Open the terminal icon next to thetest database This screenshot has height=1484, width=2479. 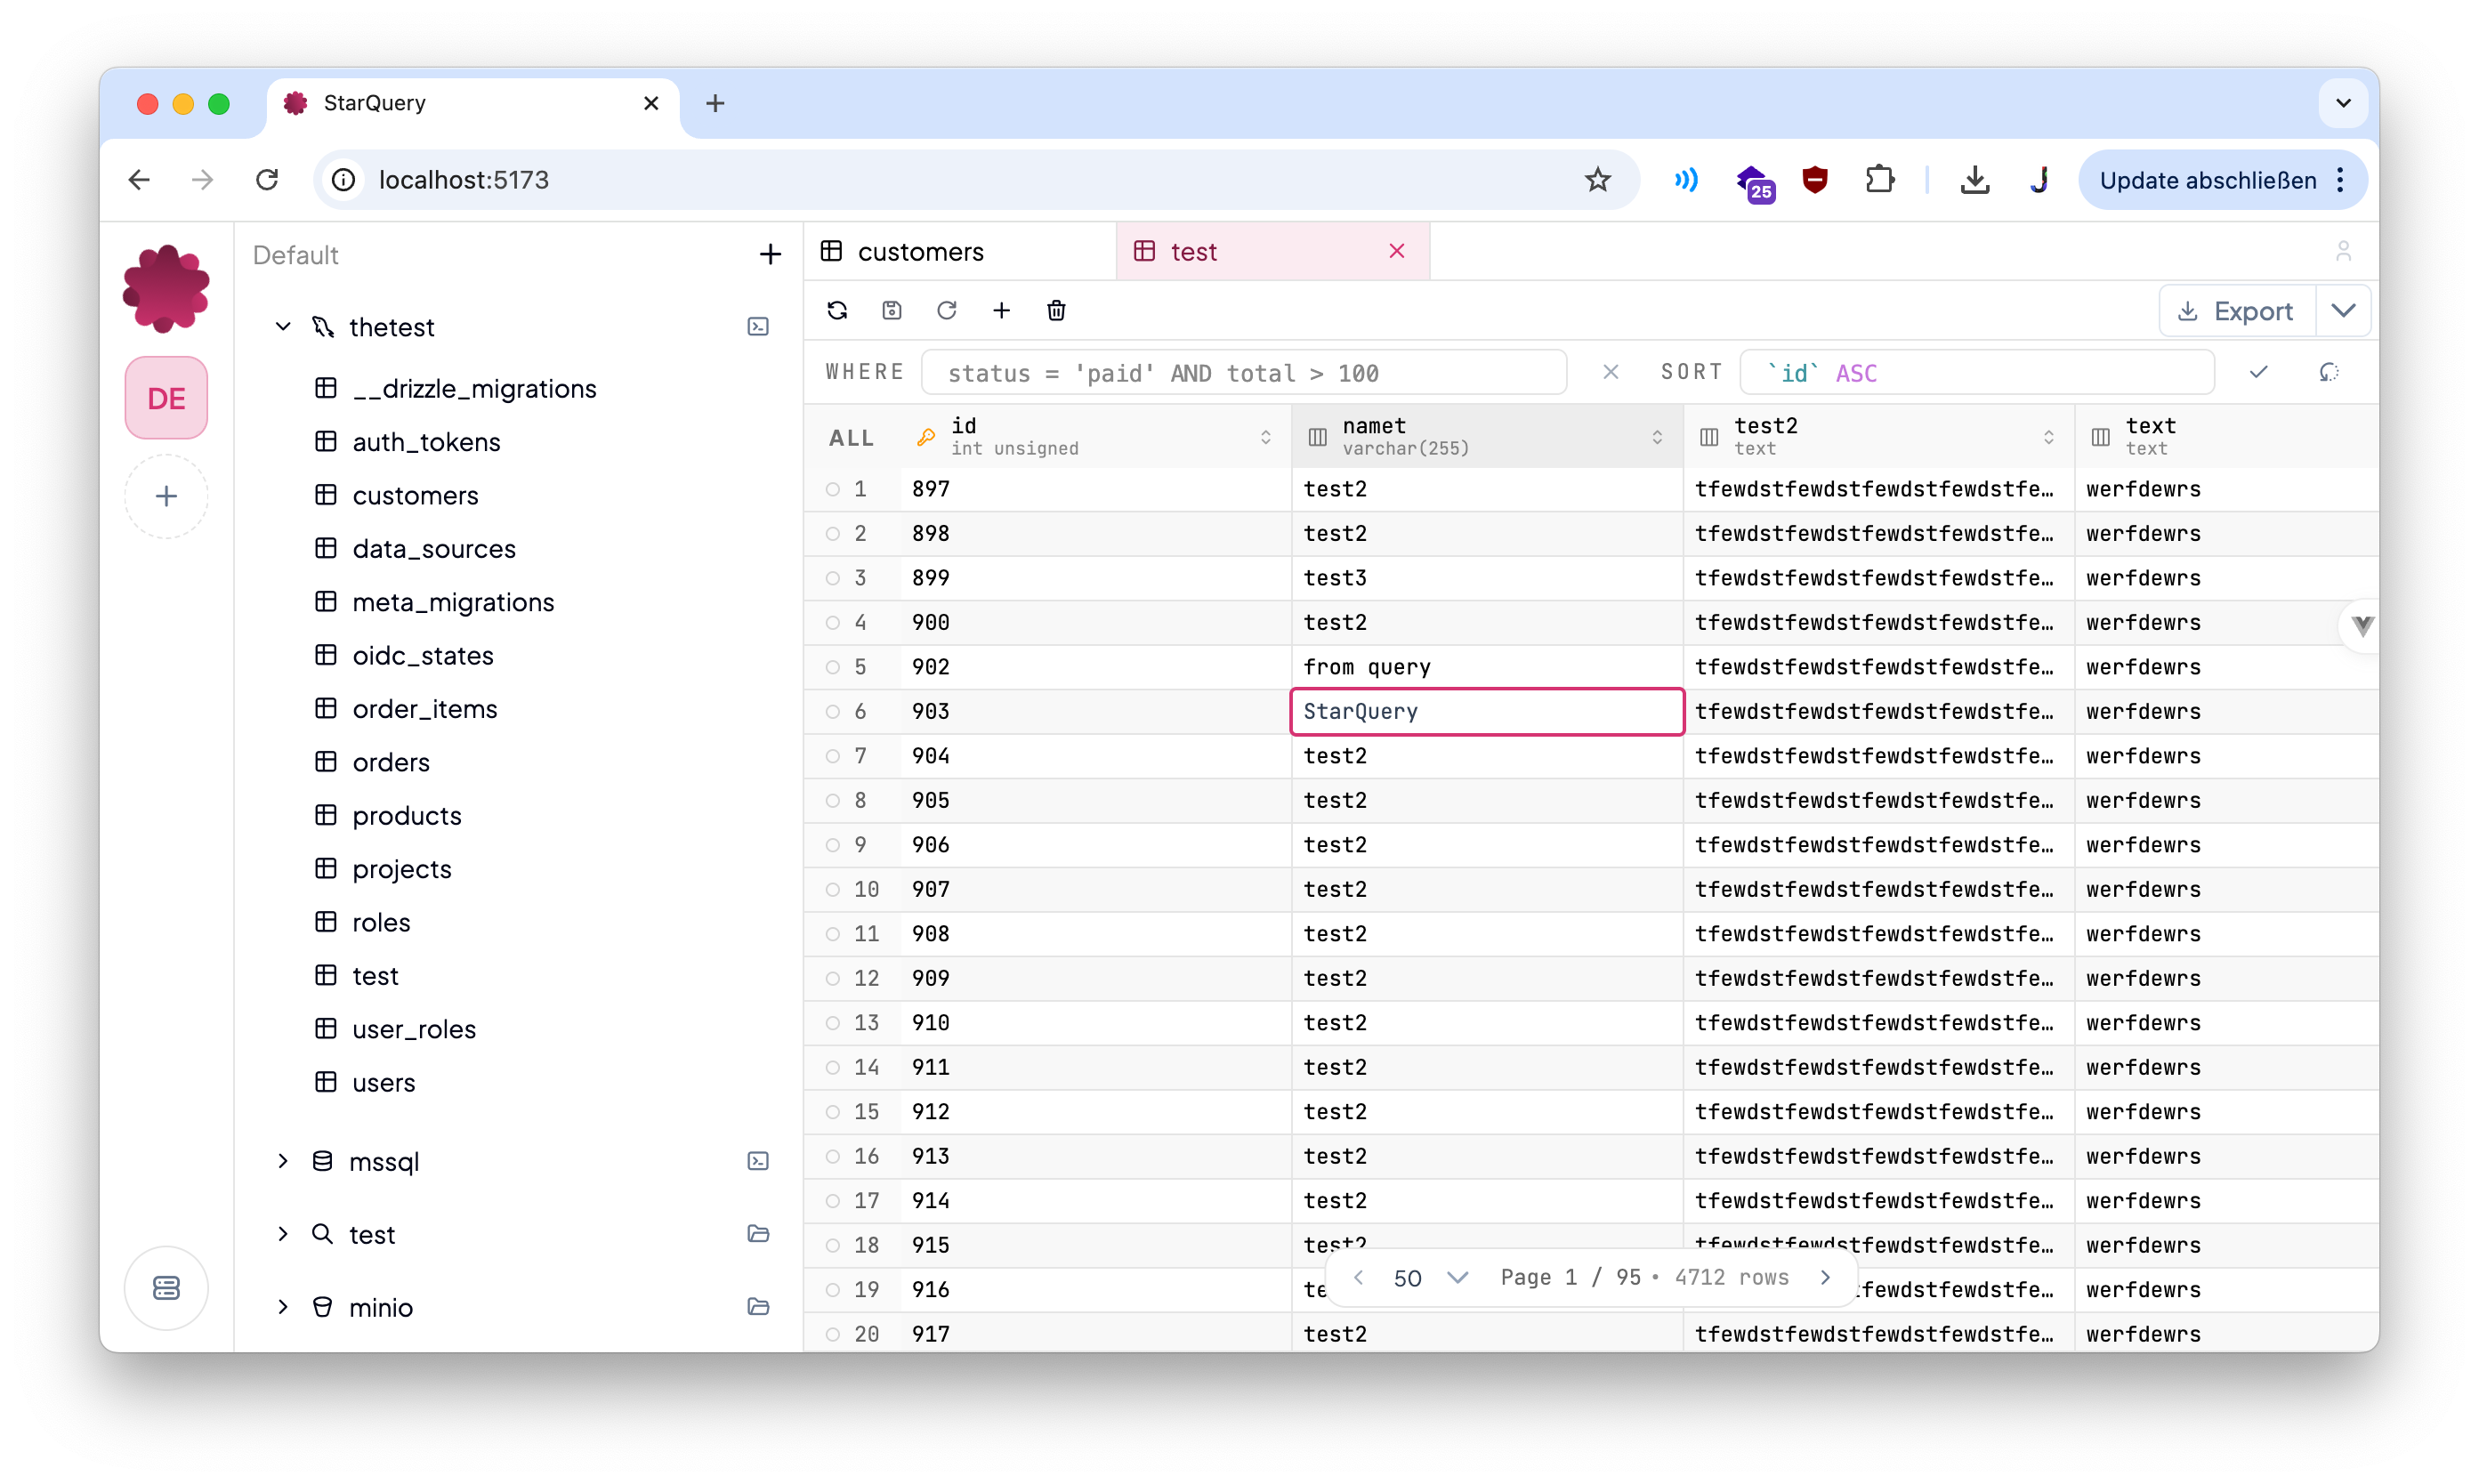[x=759, y=326]
